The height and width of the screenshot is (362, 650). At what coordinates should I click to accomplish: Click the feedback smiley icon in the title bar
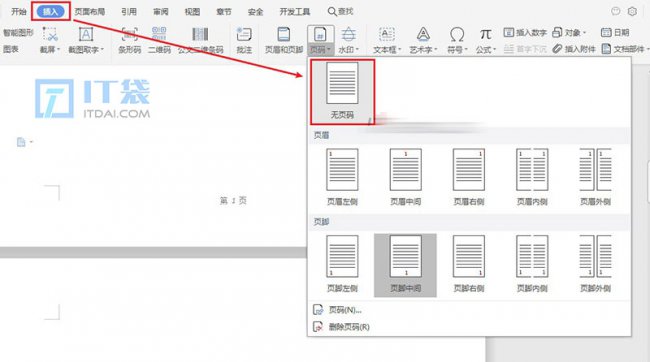616,12
